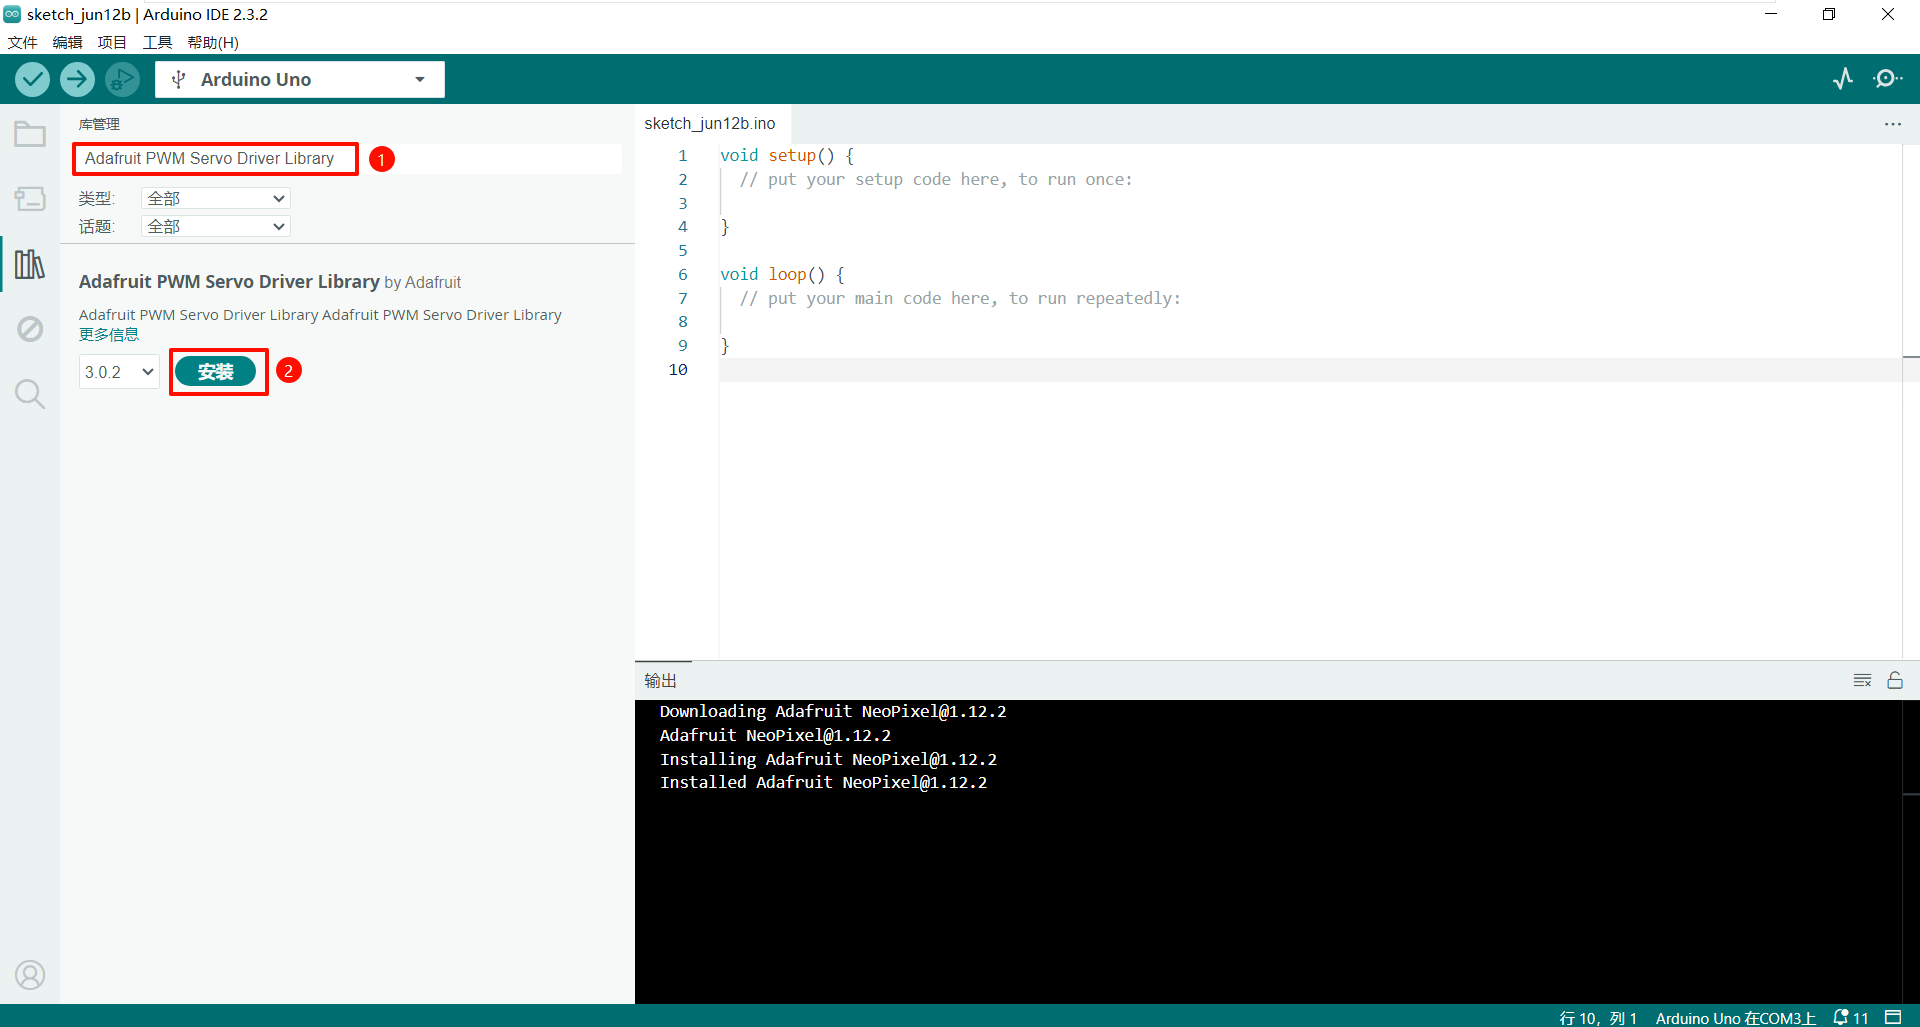Open the 项目 menu
The image size is (1920, 1027).
(112, 42)
